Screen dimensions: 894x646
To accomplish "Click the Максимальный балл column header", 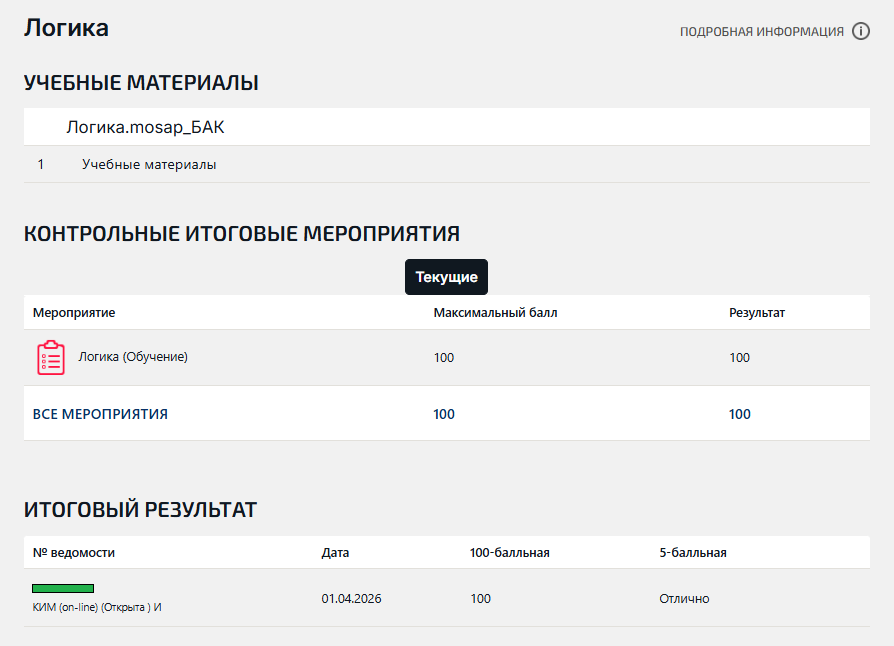I will click(x=495, y=313).
